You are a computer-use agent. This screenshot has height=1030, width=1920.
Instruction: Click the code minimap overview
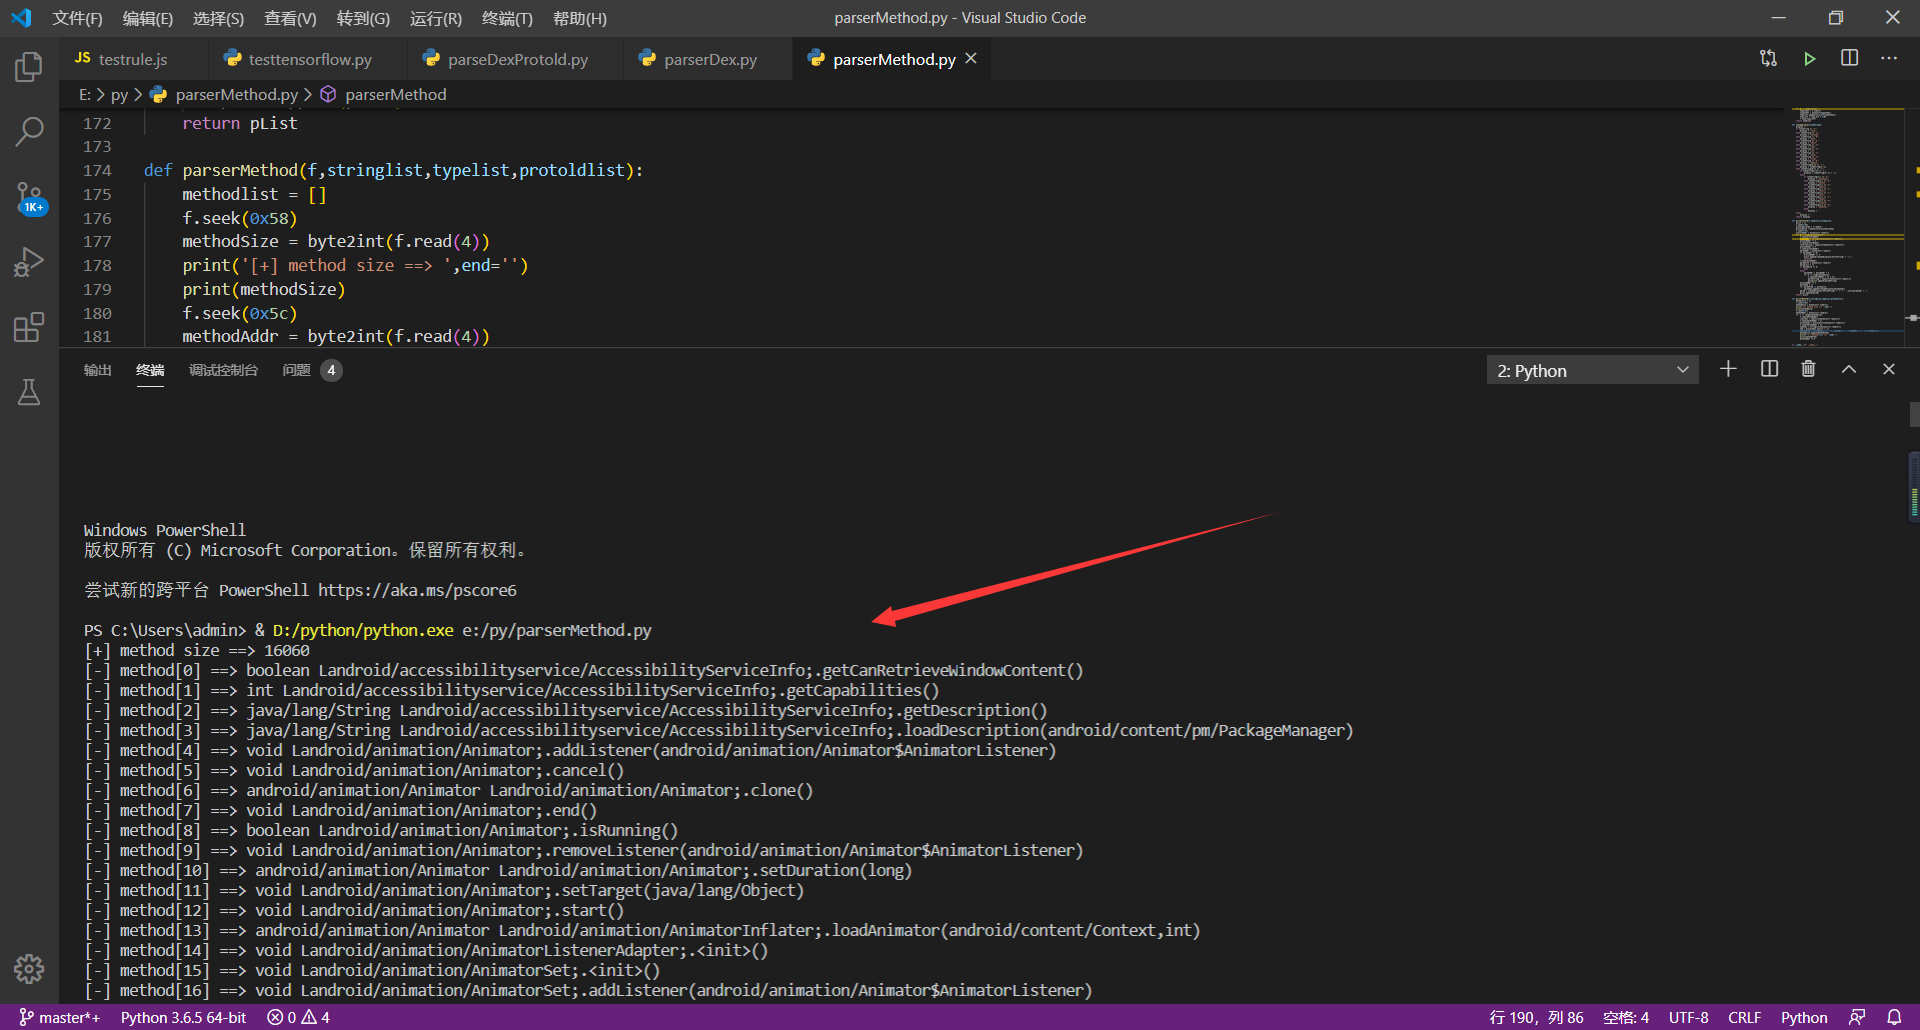(x=1848, y=226)
